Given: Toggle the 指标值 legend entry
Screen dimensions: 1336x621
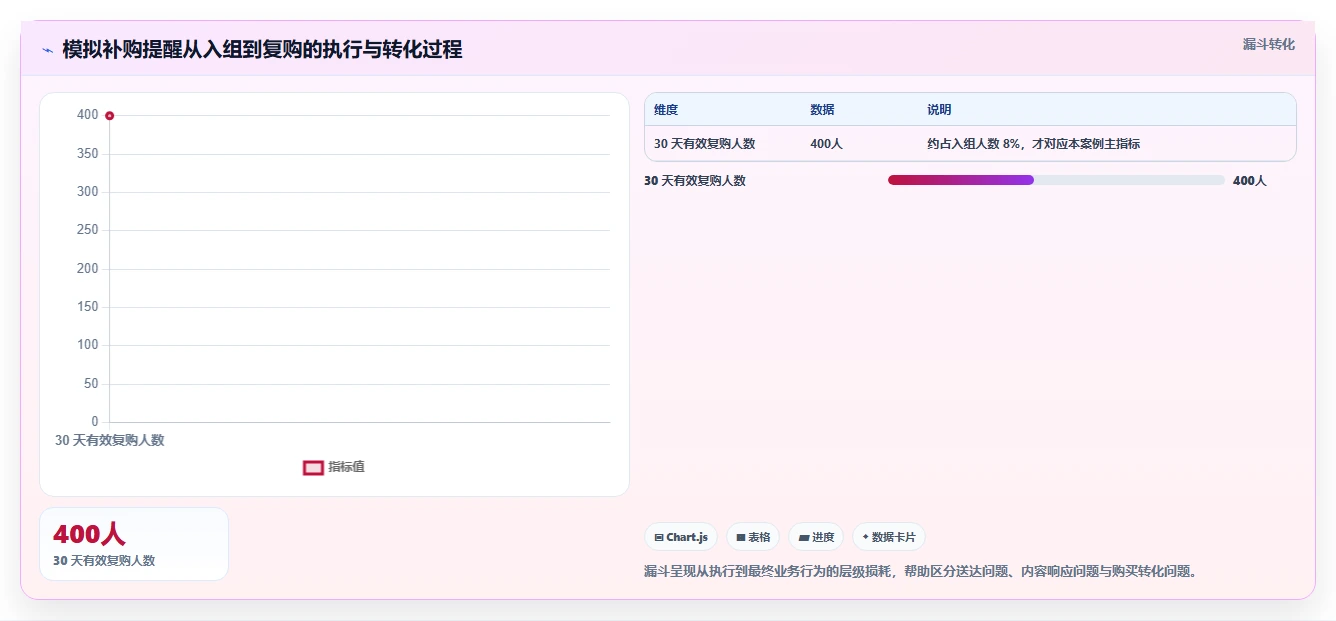Looking at the screenshot, I should tap(334, 467).
